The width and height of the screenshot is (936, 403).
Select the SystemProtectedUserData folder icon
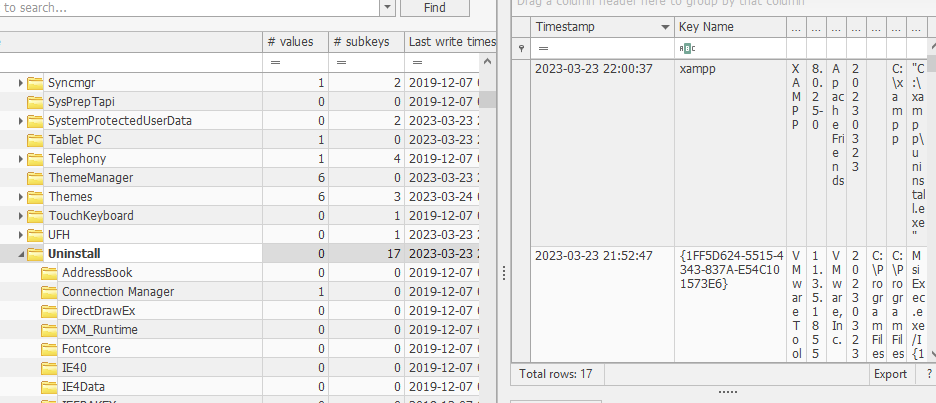point(36,121)
